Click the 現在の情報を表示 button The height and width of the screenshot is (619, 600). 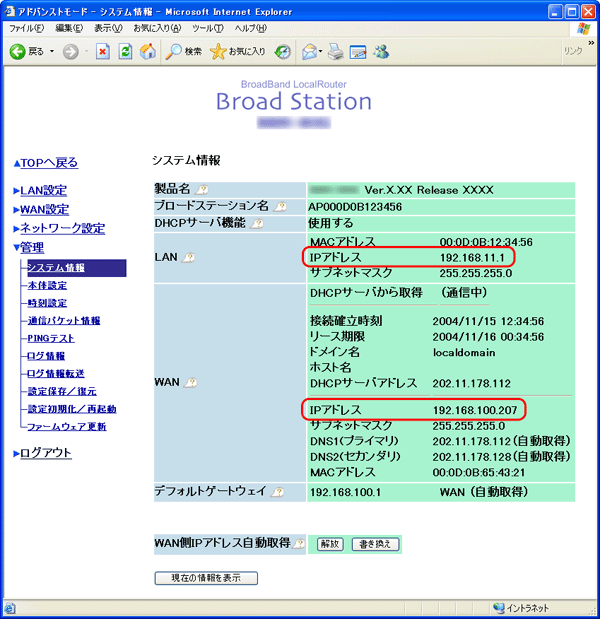tap(206, 578)
